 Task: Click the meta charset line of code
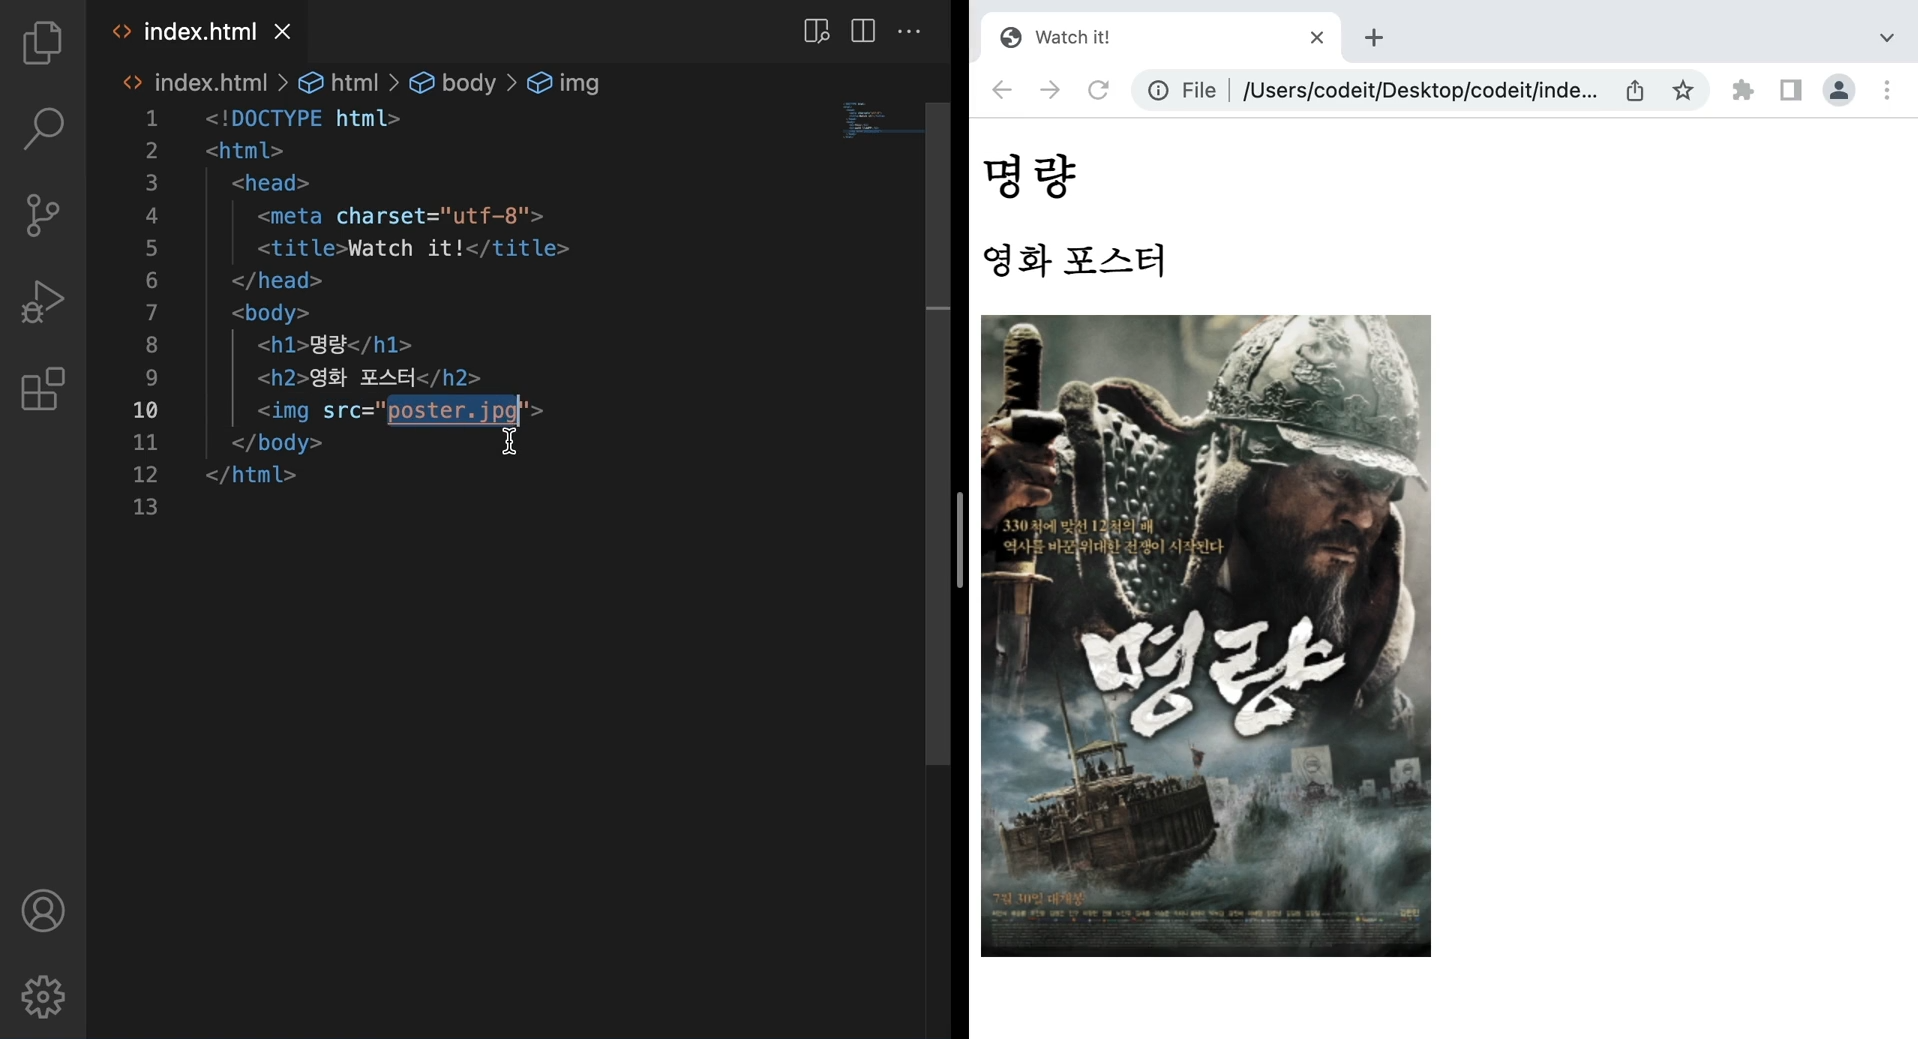400,216
